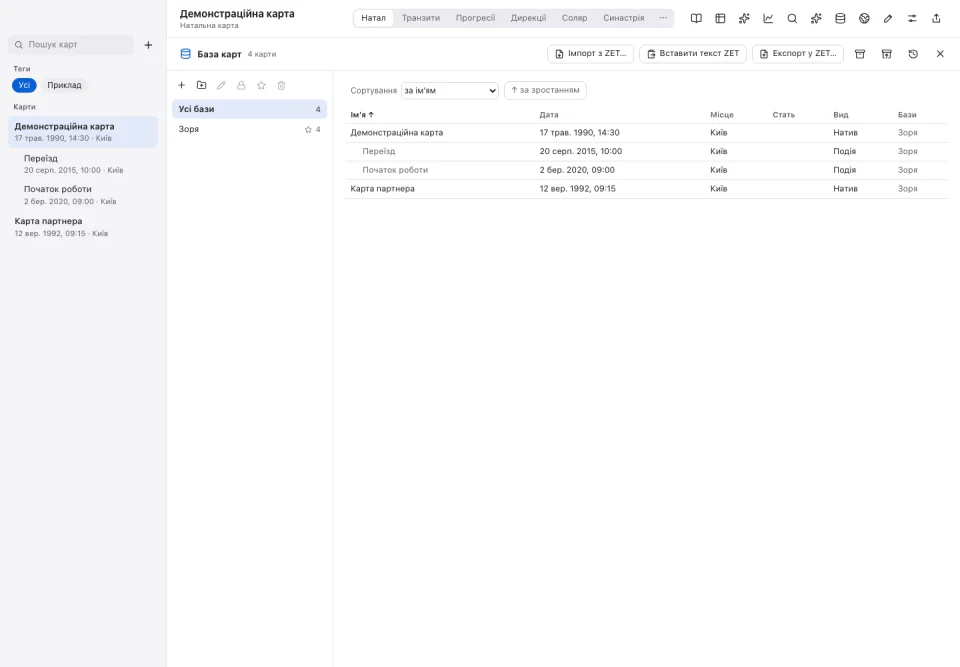Close the База карт panel
Image resolution: width=960 pixels, height=667 pixels.
pos(940,54)
